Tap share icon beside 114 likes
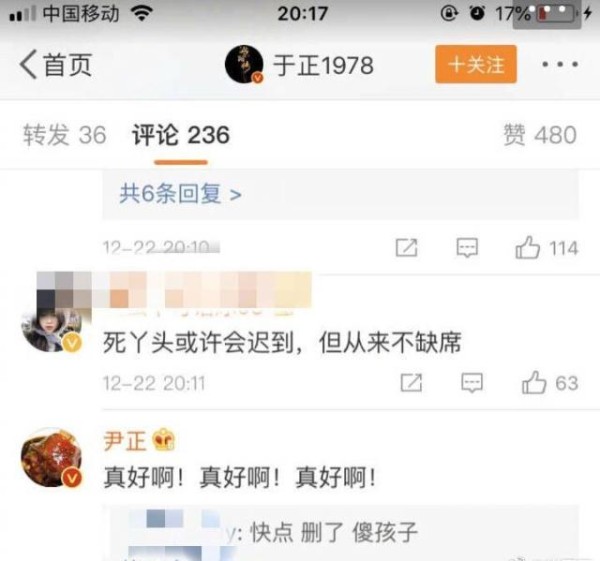 (x=406, y=248)
